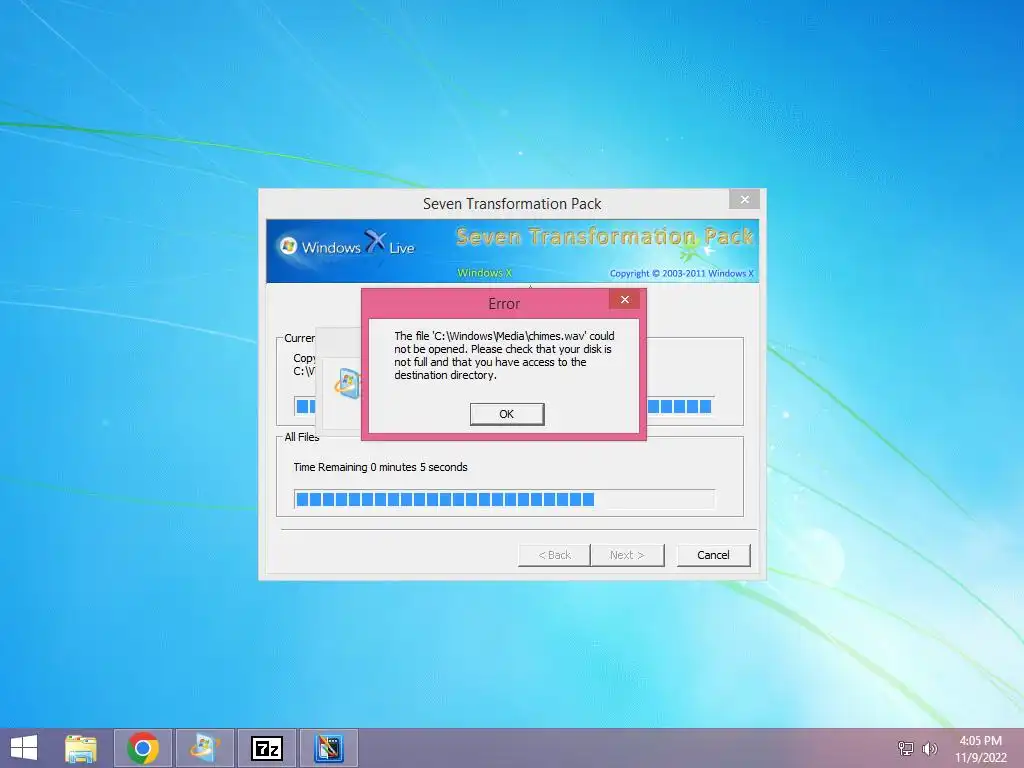
Task: Click the chimes.wav error message text
Action: point(504,355)
